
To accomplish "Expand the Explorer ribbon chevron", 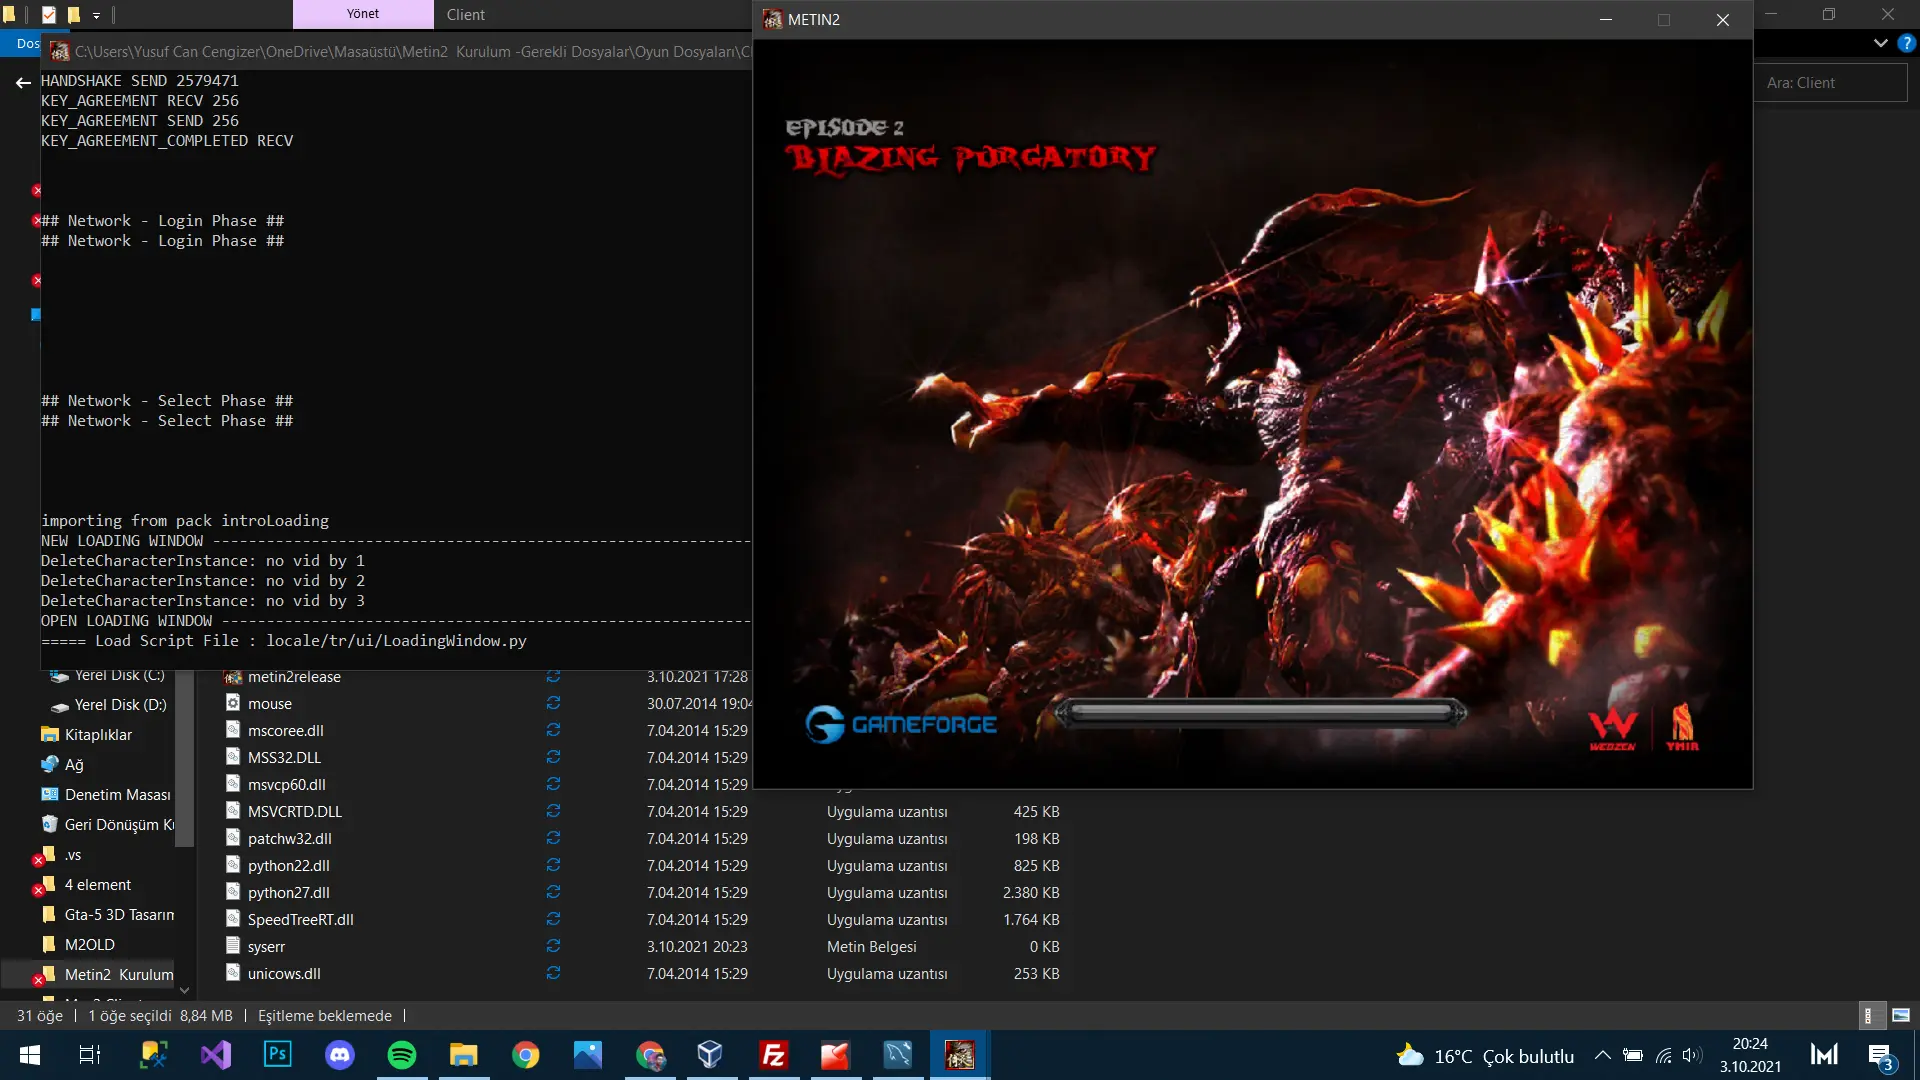I will [1880, 43].
